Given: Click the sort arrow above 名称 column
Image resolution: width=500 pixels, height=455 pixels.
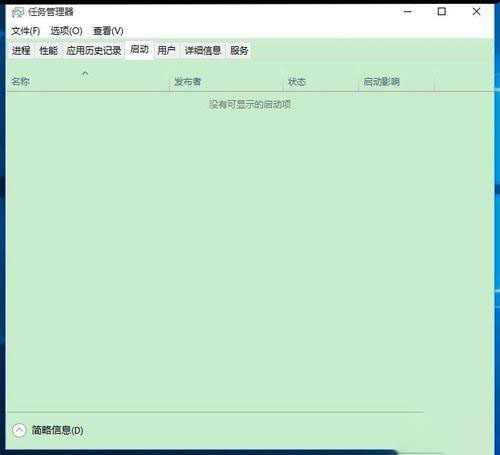Looking at the screenshot, I should coord(85,73).
